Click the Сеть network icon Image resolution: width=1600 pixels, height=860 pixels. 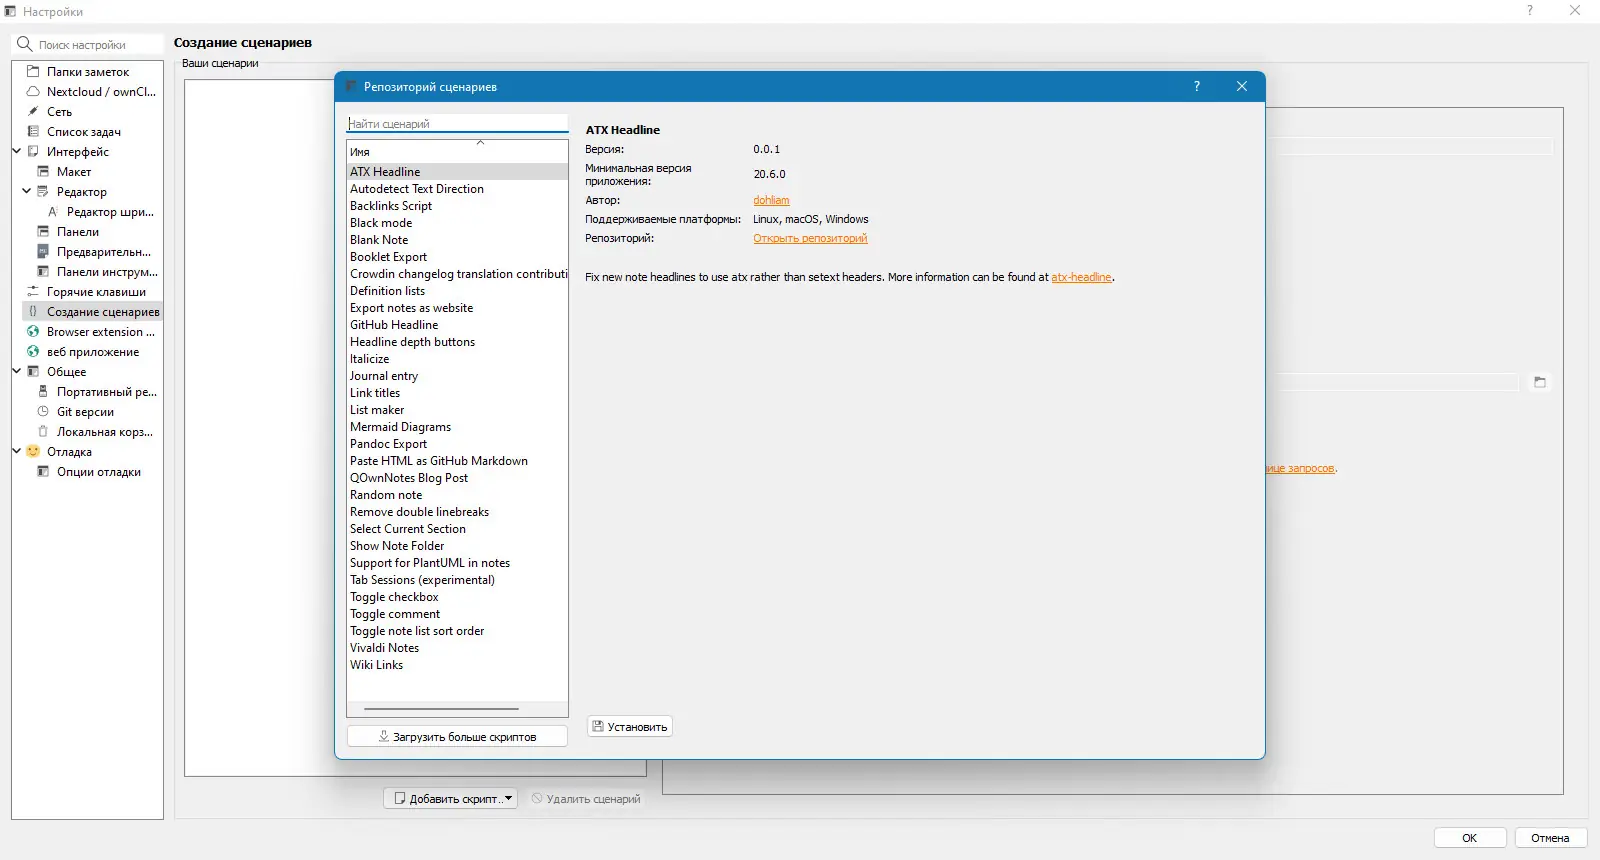pos(33,112)
